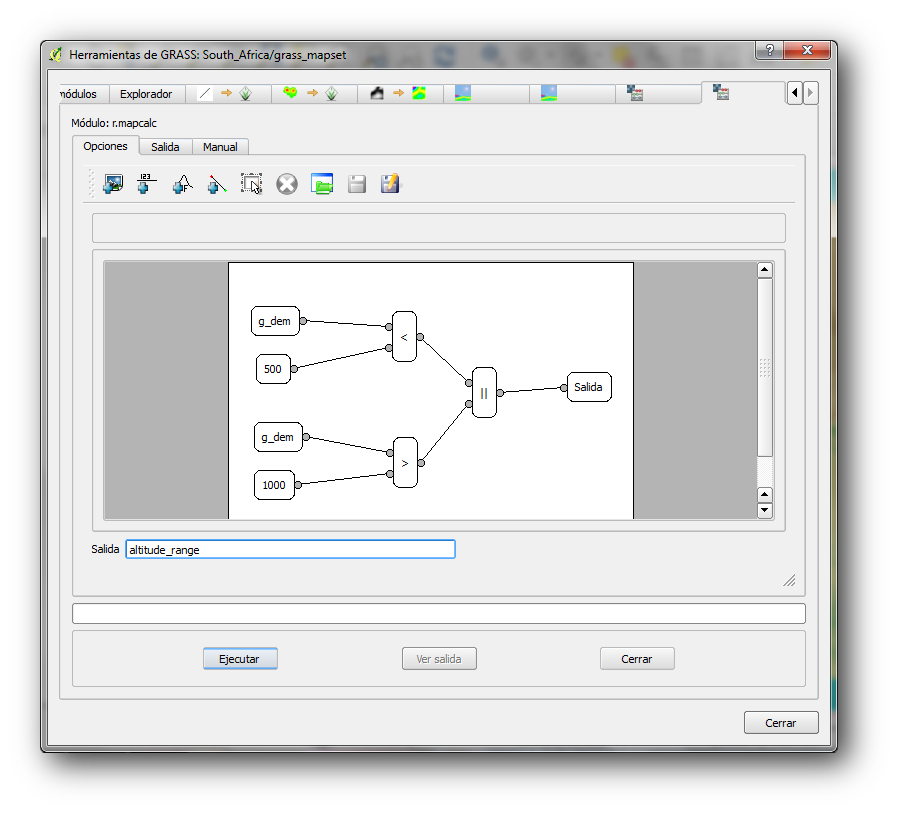Screen dimensions: 898x813
Task: Click the Salida output name field
Action: tap(290, 550)
